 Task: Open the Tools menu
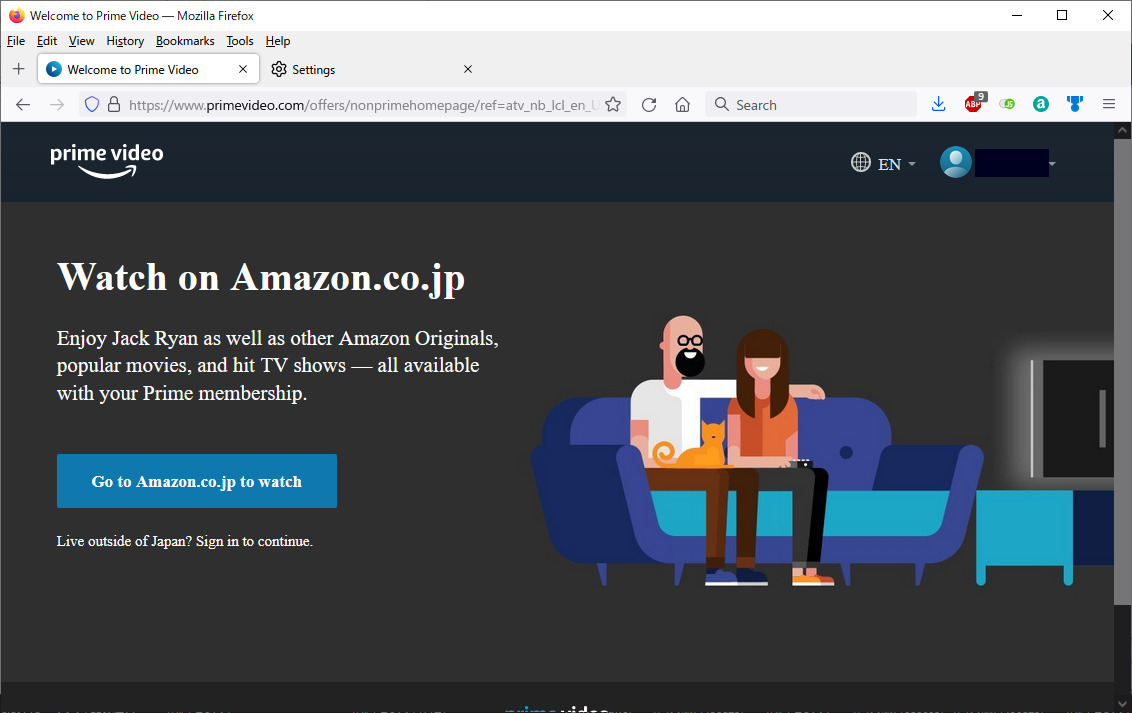tap(240, 41)
